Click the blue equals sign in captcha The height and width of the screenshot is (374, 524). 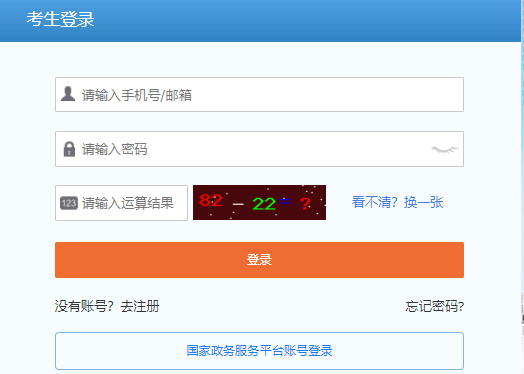tap(285, 201)
